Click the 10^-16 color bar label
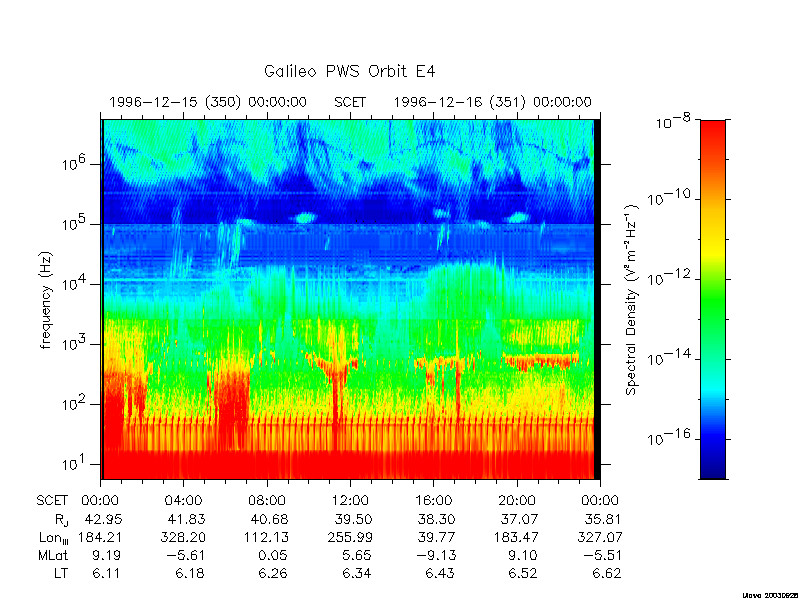 click(669, 437)
